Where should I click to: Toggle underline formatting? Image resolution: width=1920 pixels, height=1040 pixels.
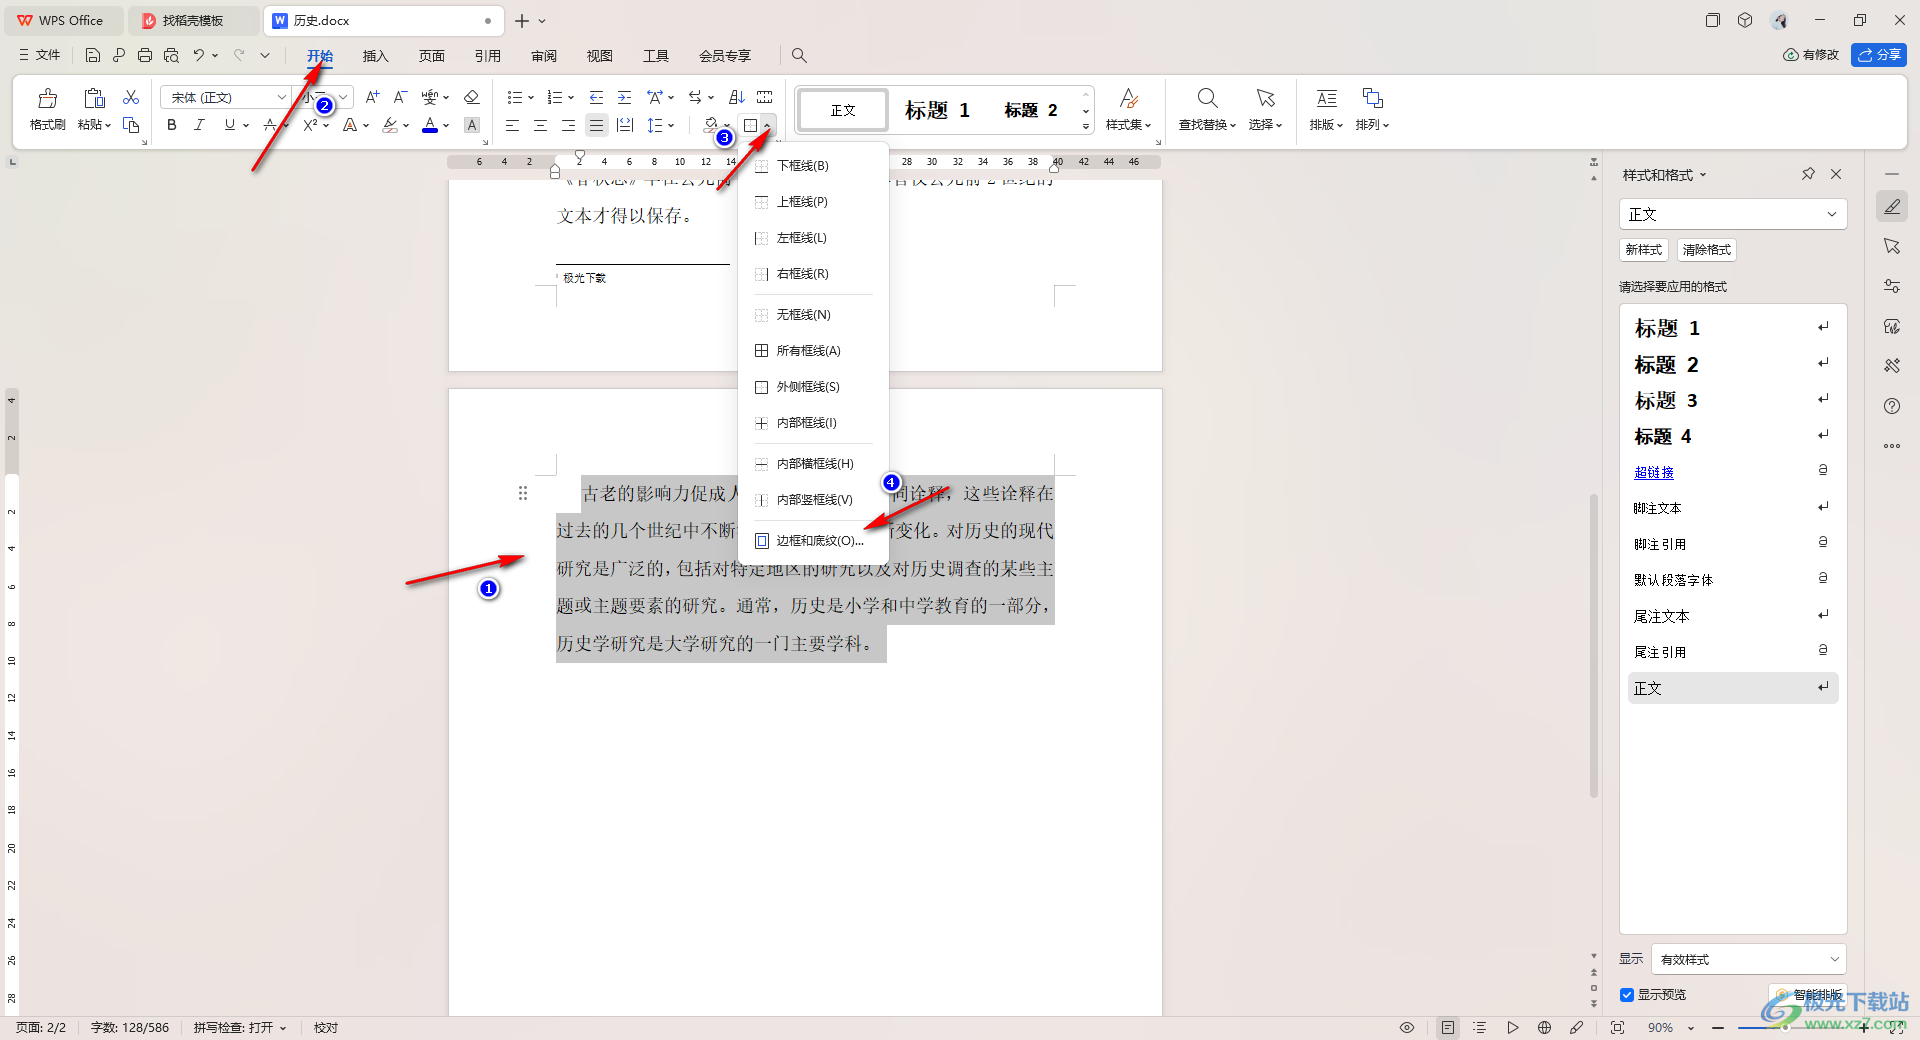(230, 125)
